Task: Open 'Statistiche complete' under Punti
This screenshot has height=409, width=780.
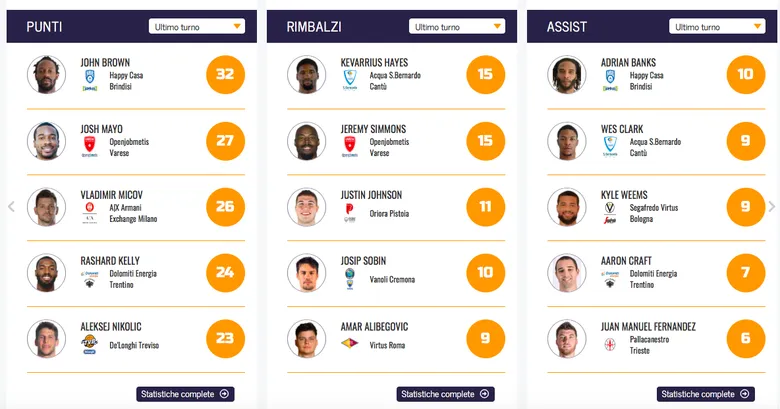Action: tap(185, 394)
